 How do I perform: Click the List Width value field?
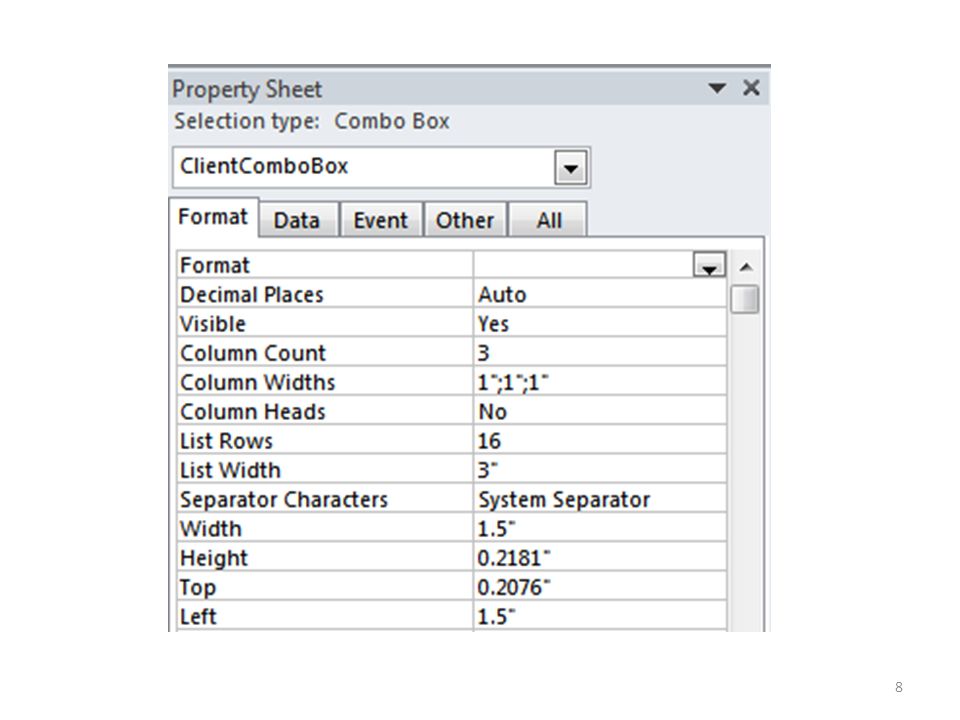[x=599, y=470]
